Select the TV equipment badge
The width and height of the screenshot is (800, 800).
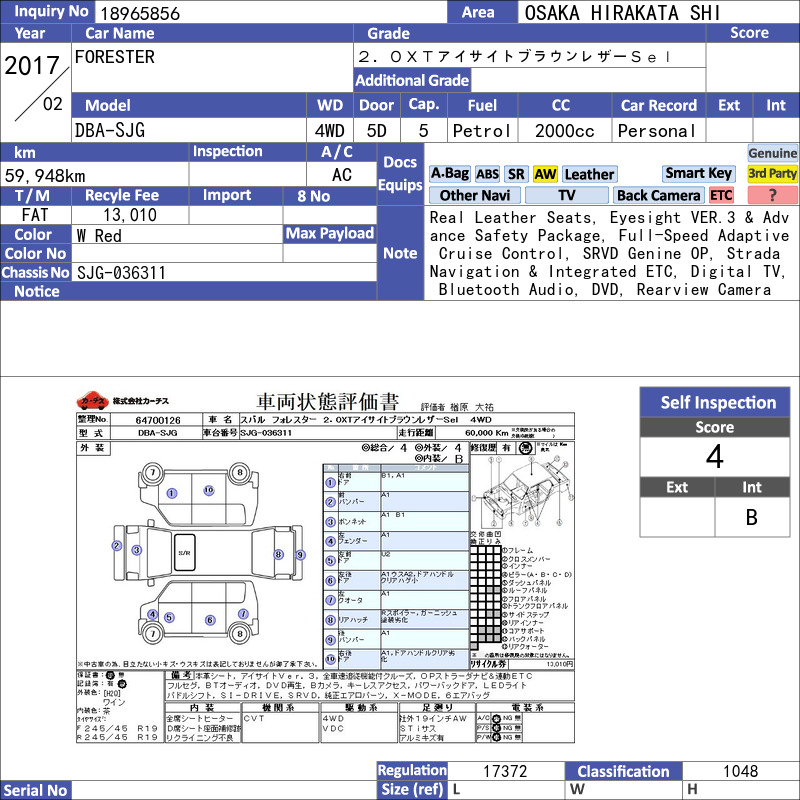tap(566, 195)
